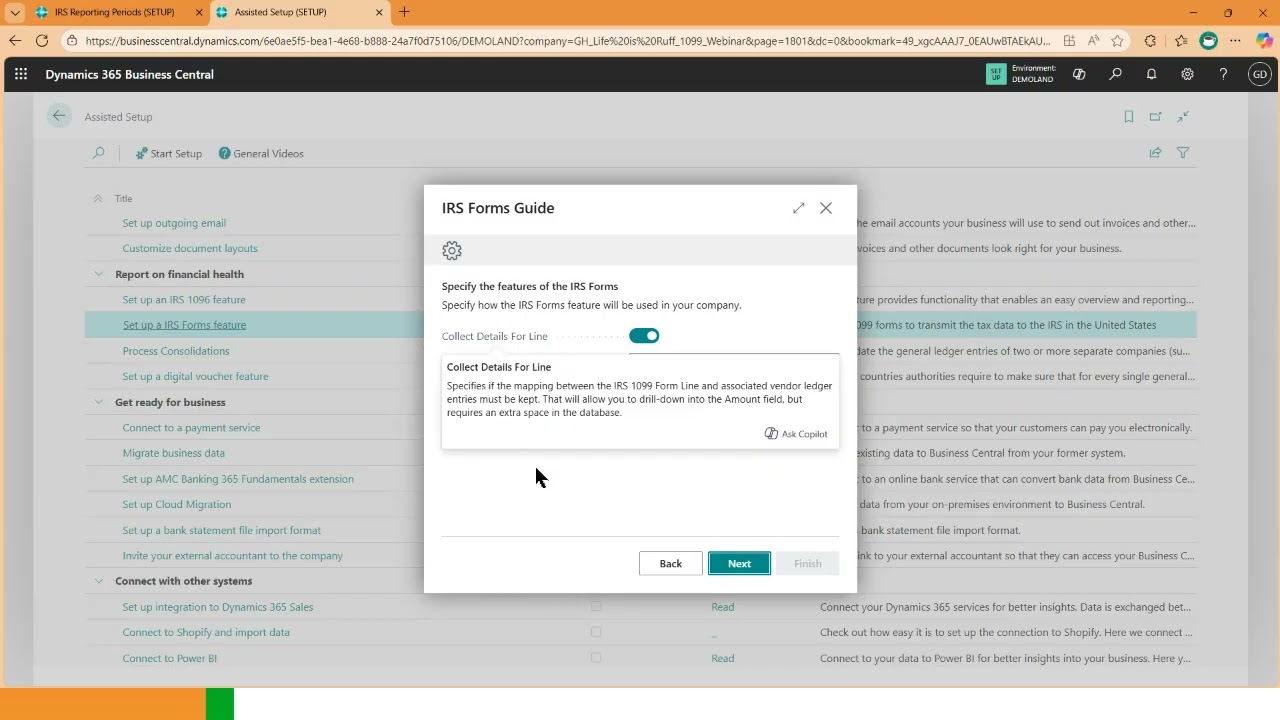Image resolution: width=1280 pixels, height=720 pixels.
Task: Open browser extensions puzzle icon
Action: pos(1150,41)
